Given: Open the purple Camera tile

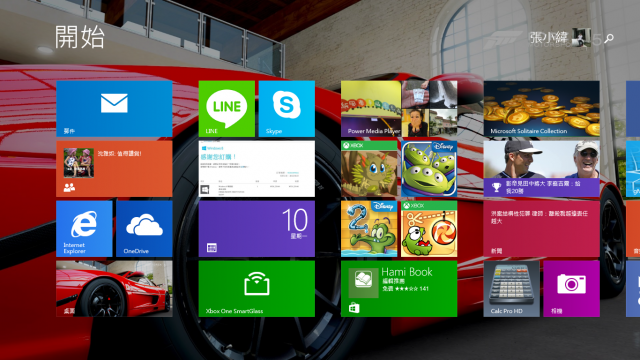Looking at the screenshot, I should 571,289.
